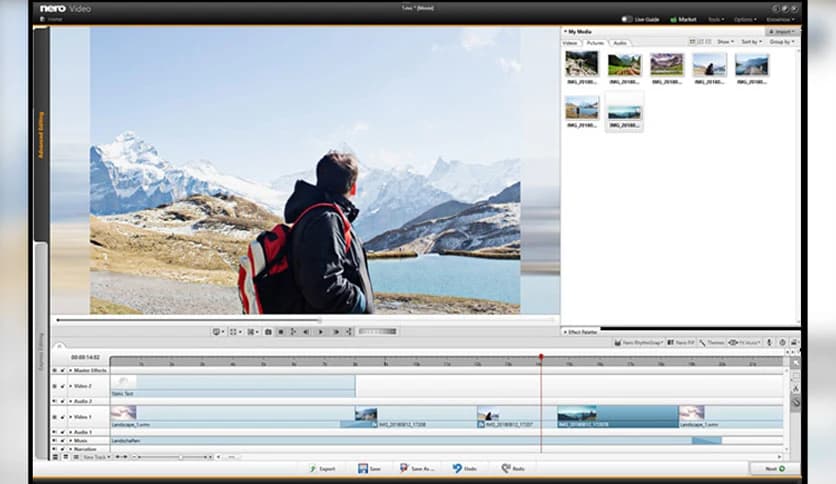Mute the Audio 1 track
Image resolution: width=836 pixels, height=484 pixels.
click(54, 432)
